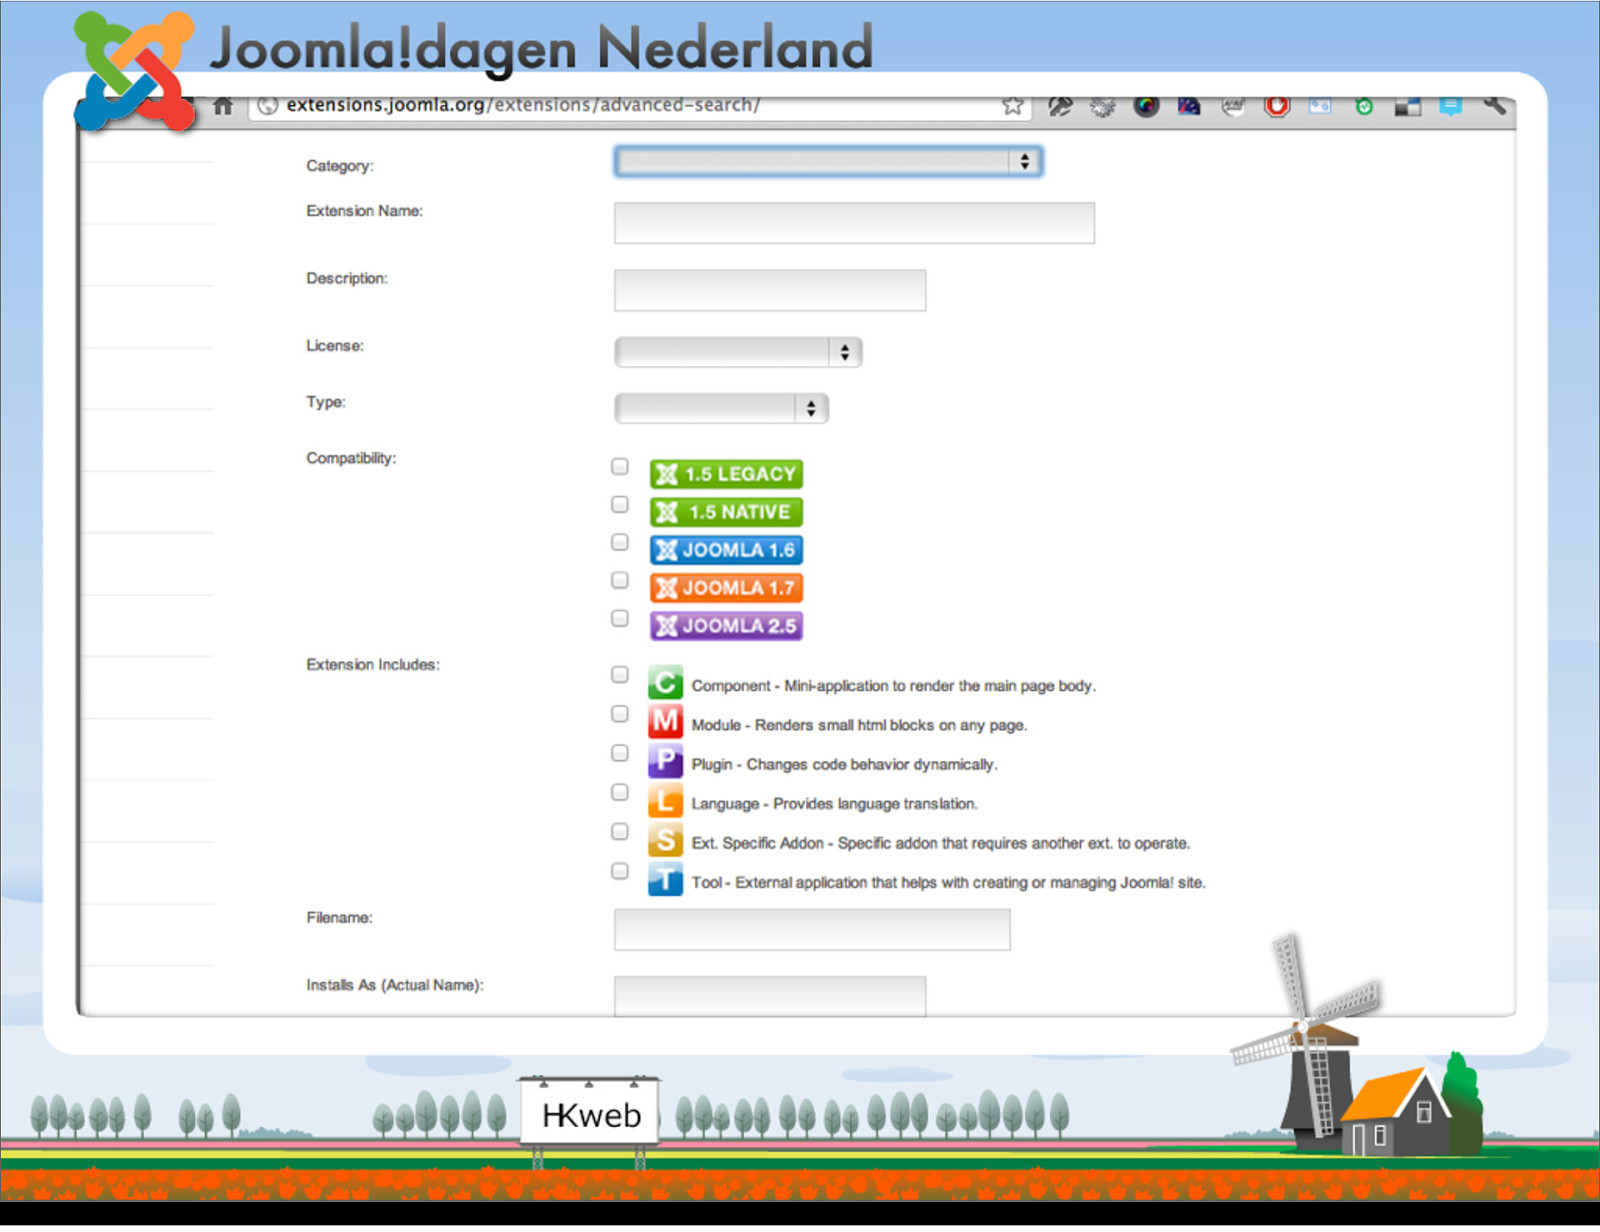
Task: Click the Description text field
Action: 770,290
